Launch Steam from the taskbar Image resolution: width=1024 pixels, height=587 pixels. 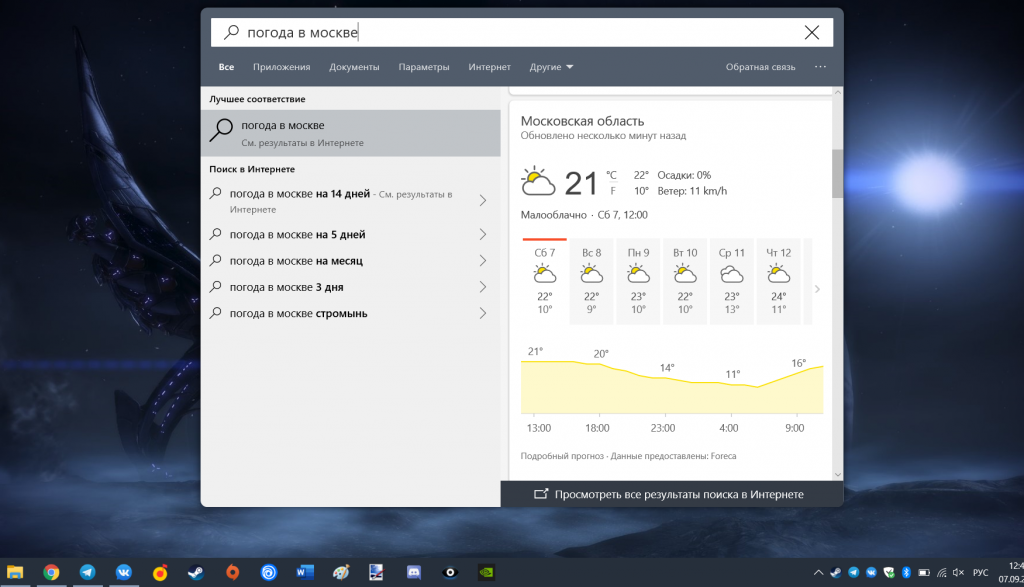click(x=196, y=573)
